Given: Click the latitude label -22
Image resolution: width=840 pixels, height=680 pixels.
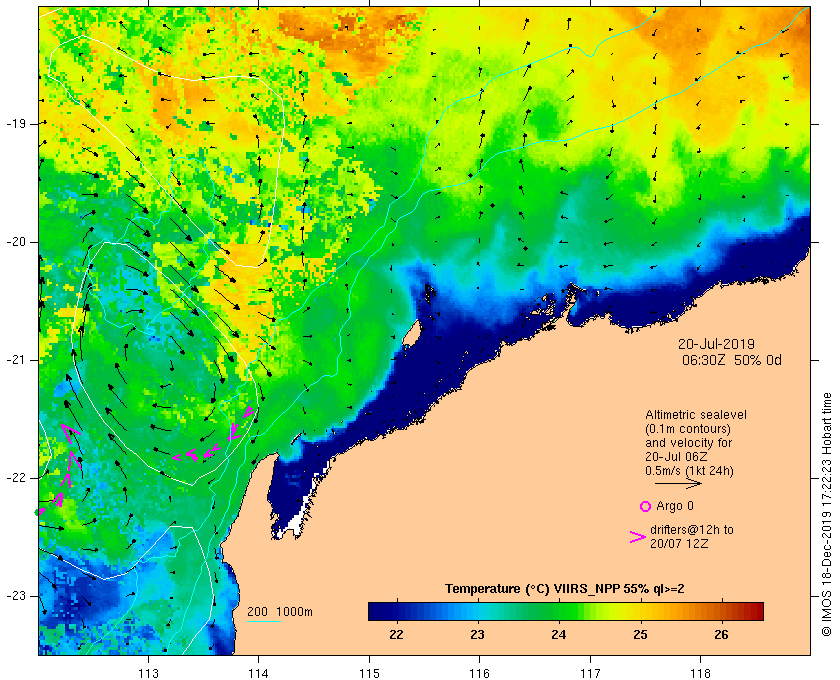Looking at the screenshot, I should (x=16, y=478).
